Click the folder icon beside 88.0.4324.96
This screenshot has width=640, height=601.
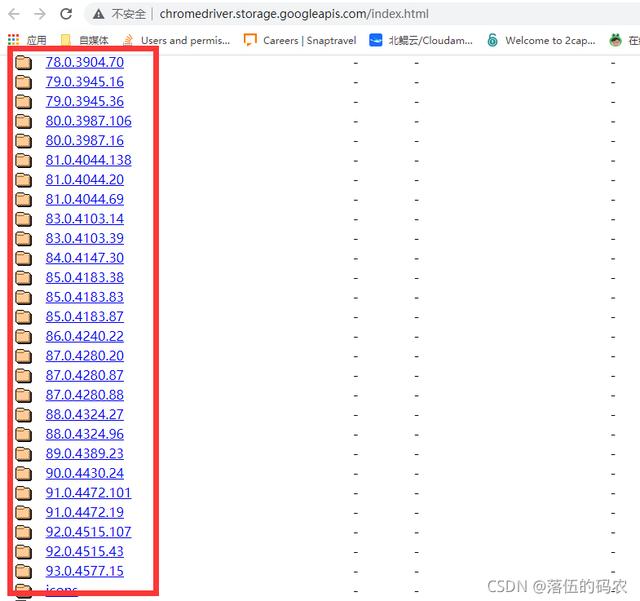pos(24,435)
